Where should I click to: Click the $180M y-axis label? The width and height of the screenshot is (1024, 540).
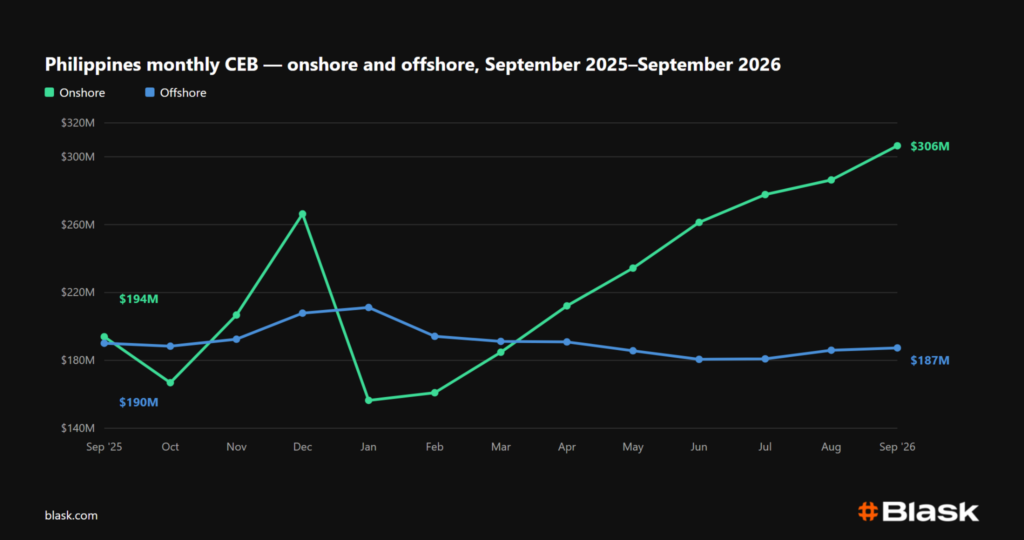tap(80, 360)
